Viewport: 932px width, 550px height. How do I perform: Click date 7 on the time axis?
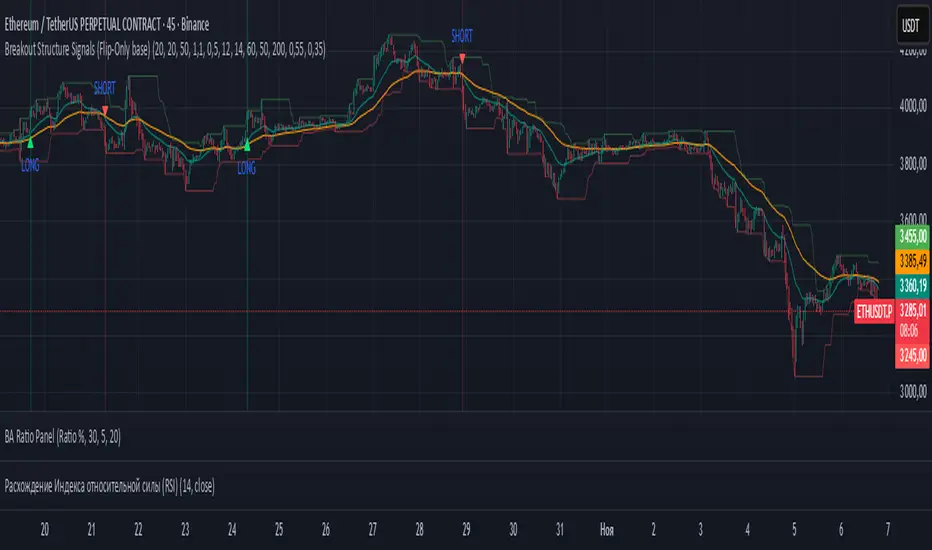click(888, 529)
